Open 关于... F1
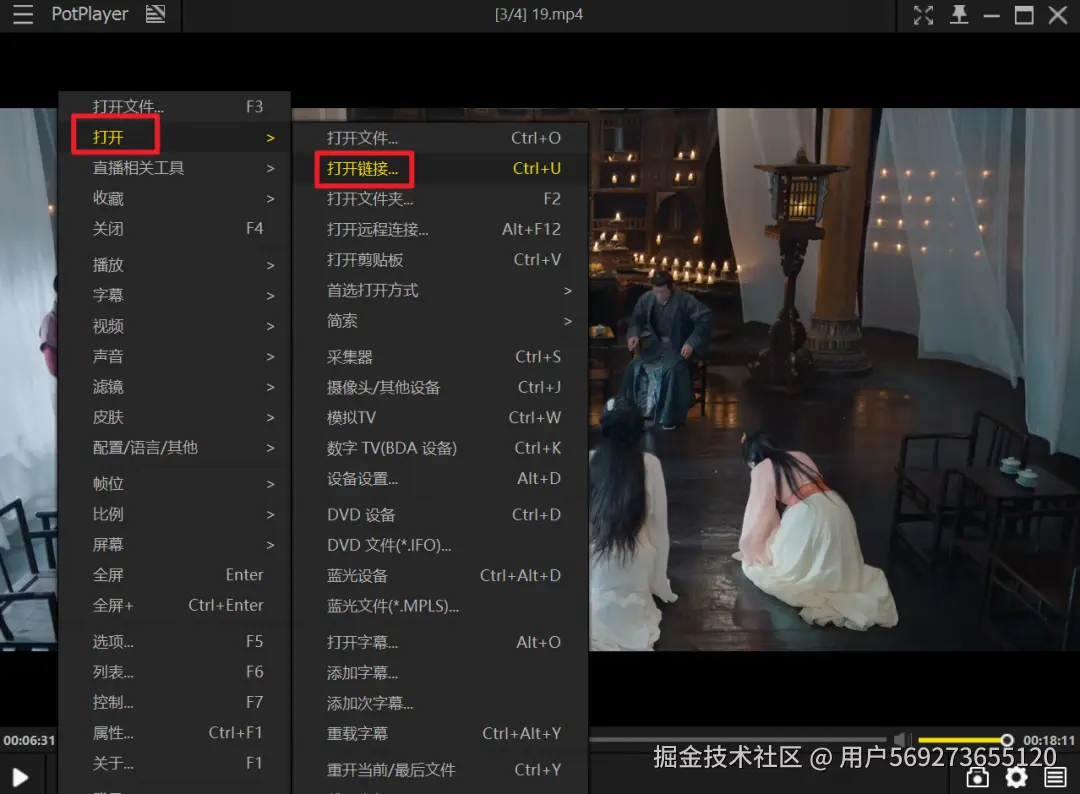 (x=175, y=763)
